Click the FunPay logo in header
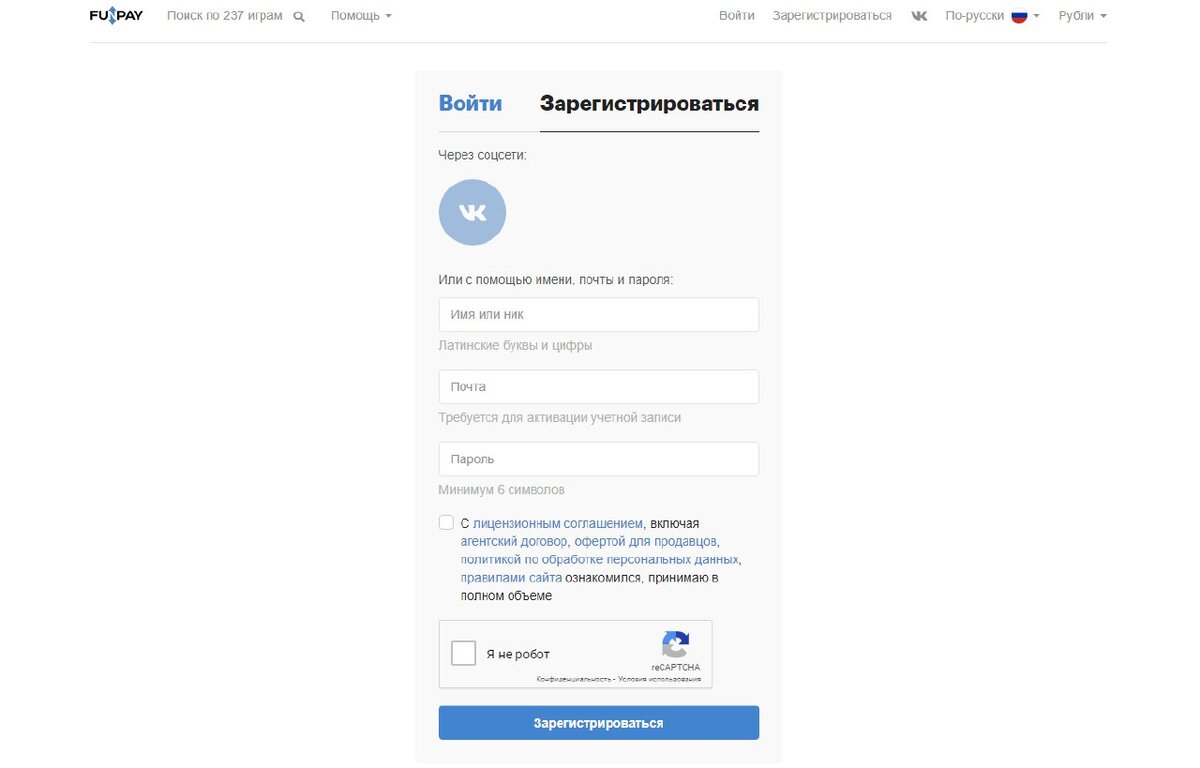 116,16
